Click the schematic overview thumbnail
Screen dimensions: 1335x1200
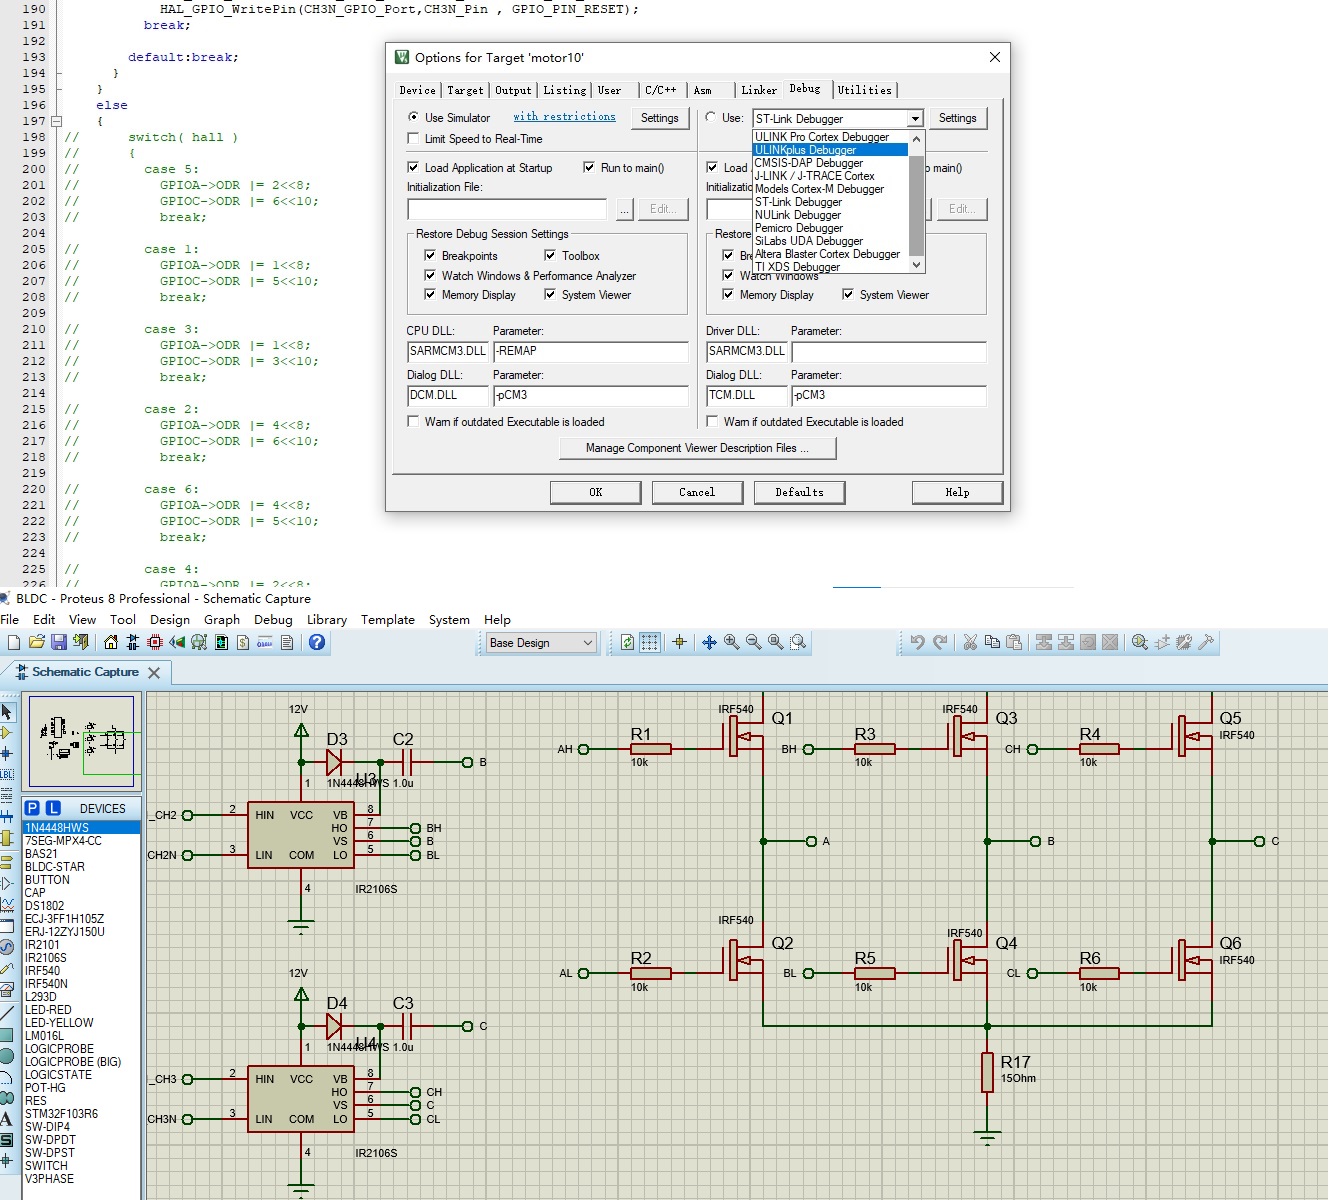(x=82, y=742)
